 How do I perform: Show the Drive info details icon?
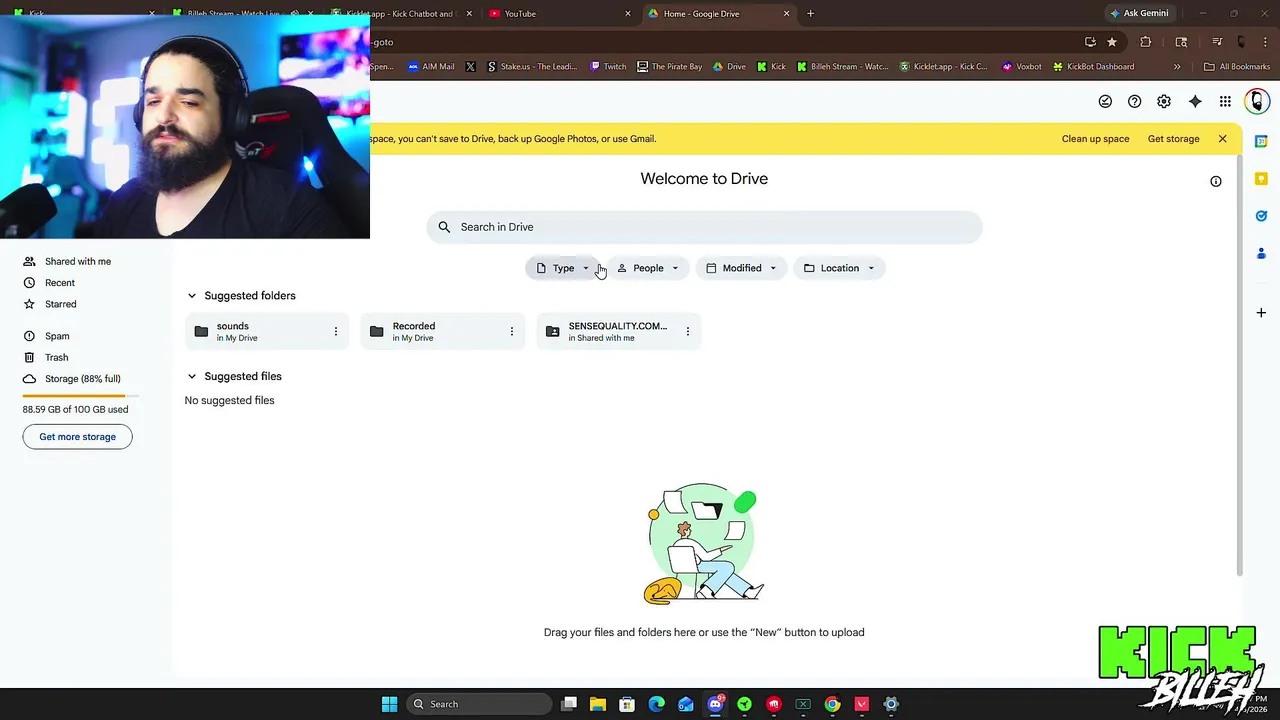tap(1216, 181)
